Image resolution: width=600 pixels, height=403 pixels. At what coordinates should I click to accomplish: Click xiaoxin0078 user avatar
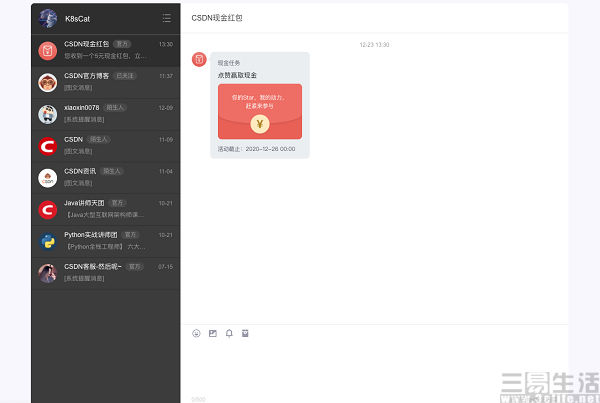48,114
